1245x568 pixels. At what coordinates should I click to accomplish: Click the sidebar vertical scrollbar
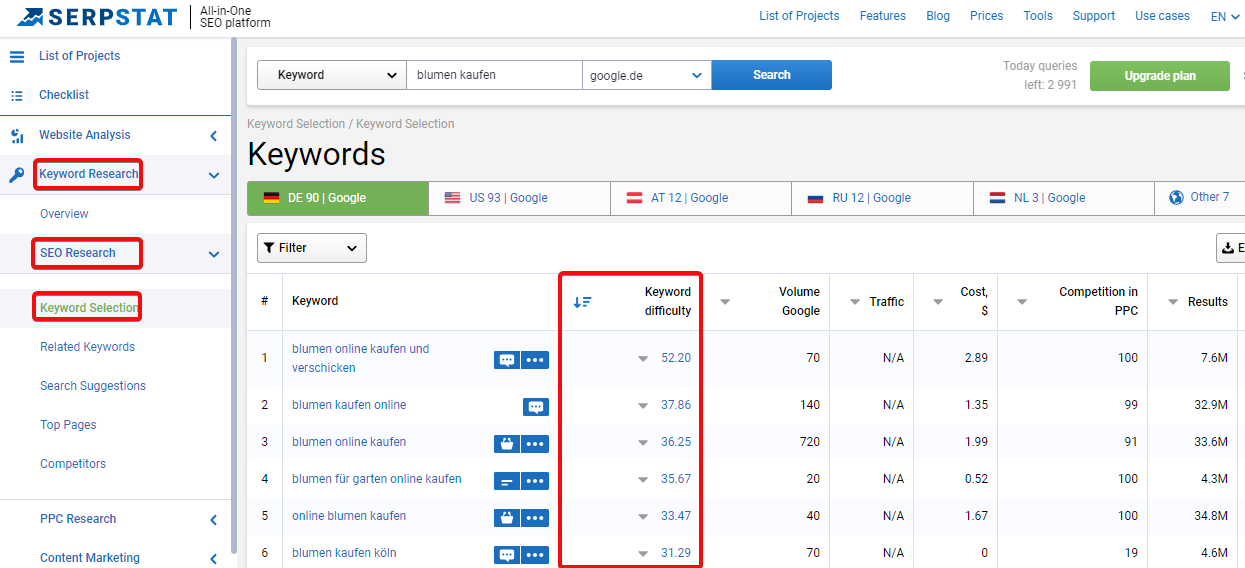pos(234,295)
